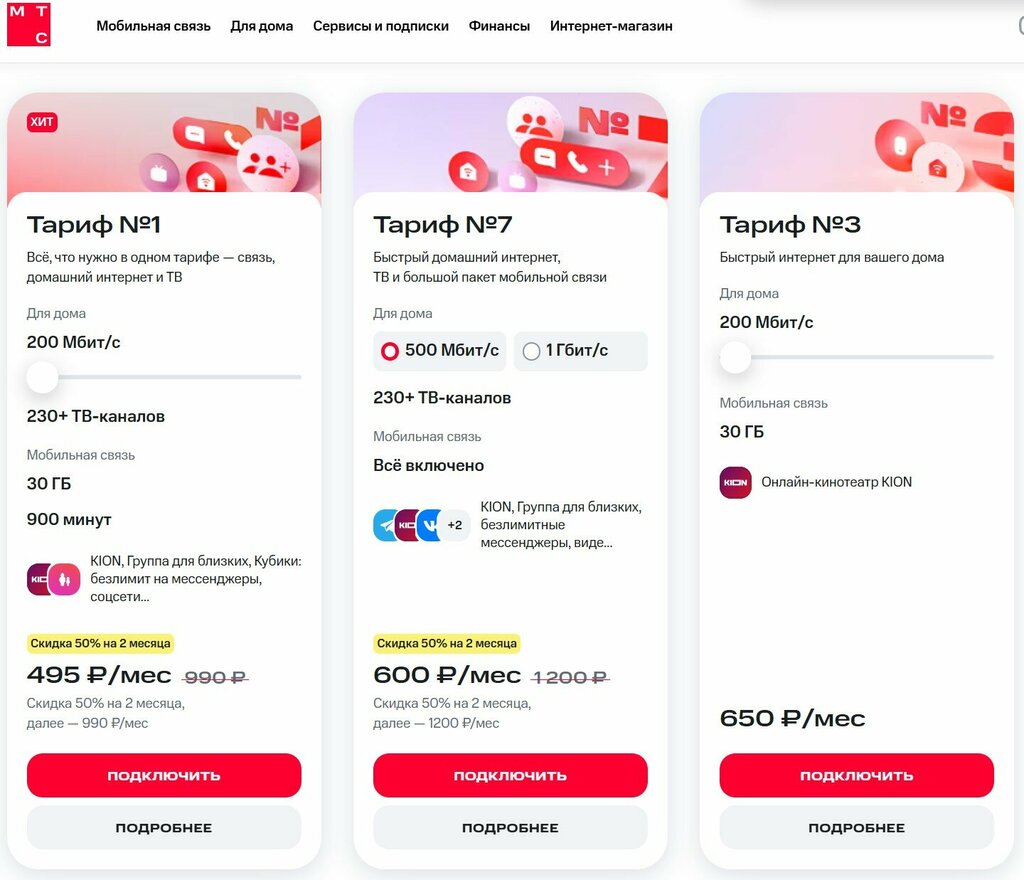Expand the +2 more services badge
The image size is (1024, 880).
tap(455, 525)
